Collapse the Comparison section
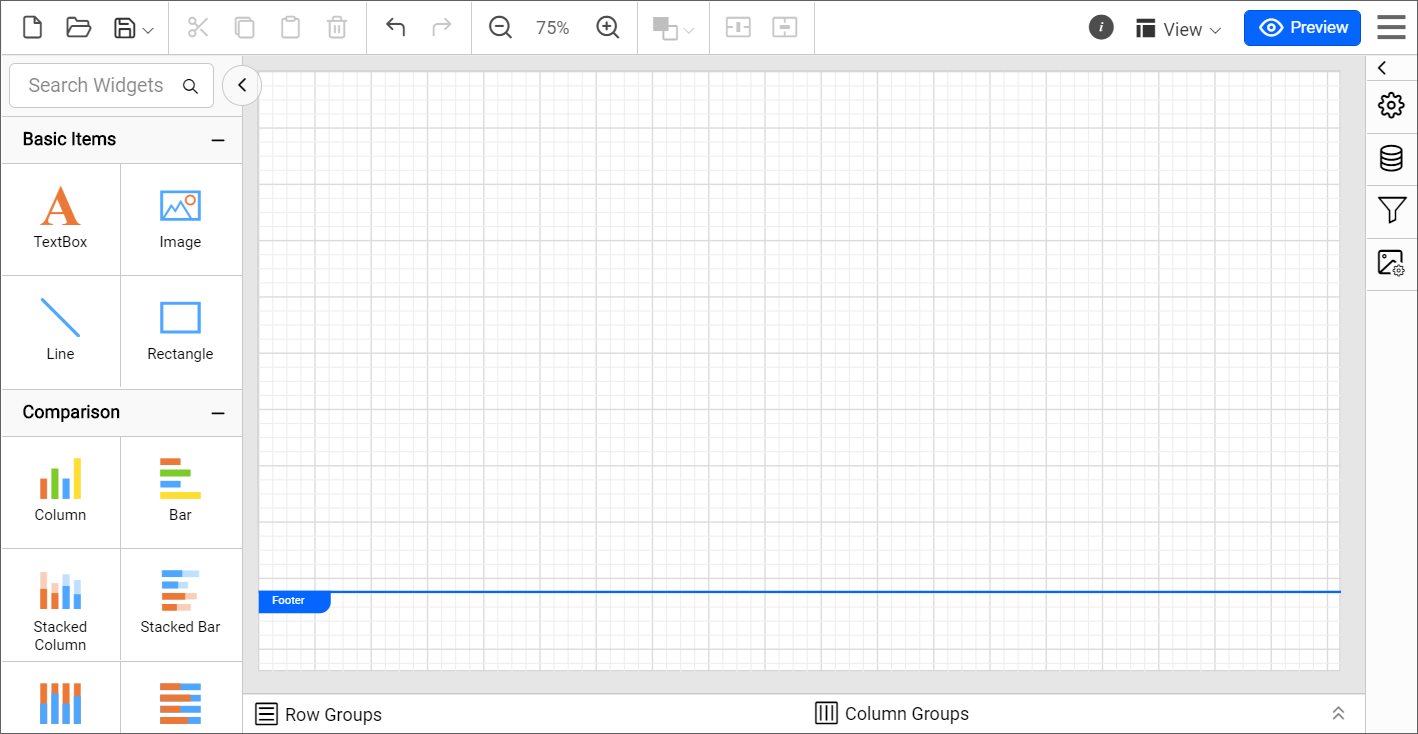Viewport: 1418px width, 734px height. click(219, 413)
